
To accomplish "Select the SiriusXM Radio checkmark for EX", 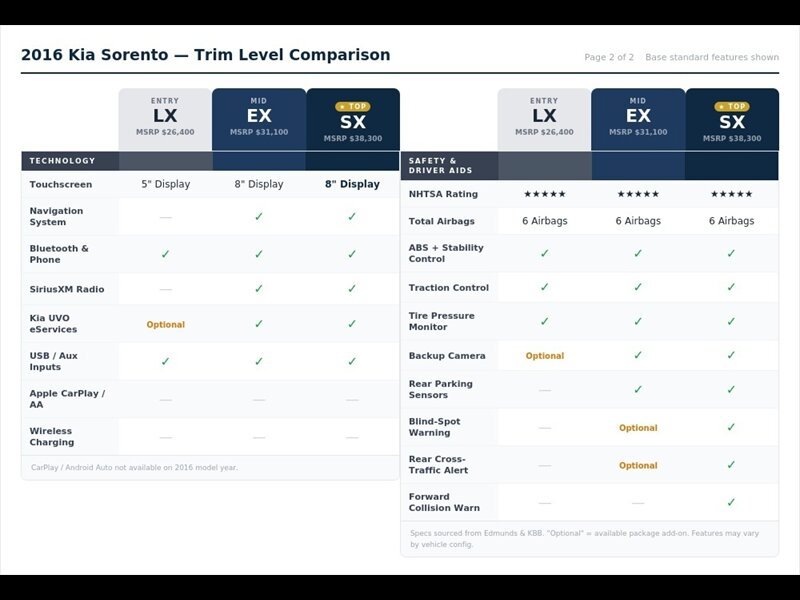I will point(259,289).
